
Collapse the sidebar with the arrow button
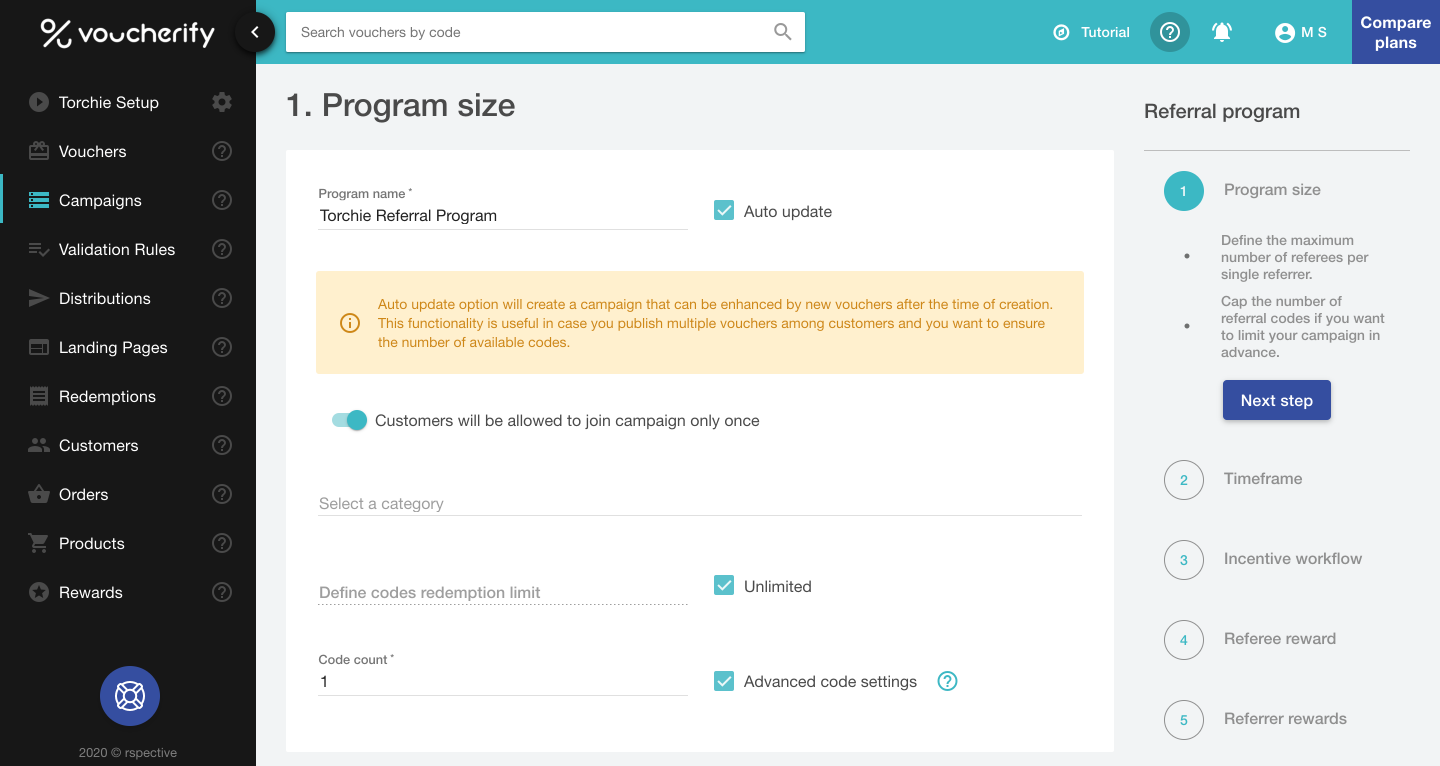tap(255, 32)
